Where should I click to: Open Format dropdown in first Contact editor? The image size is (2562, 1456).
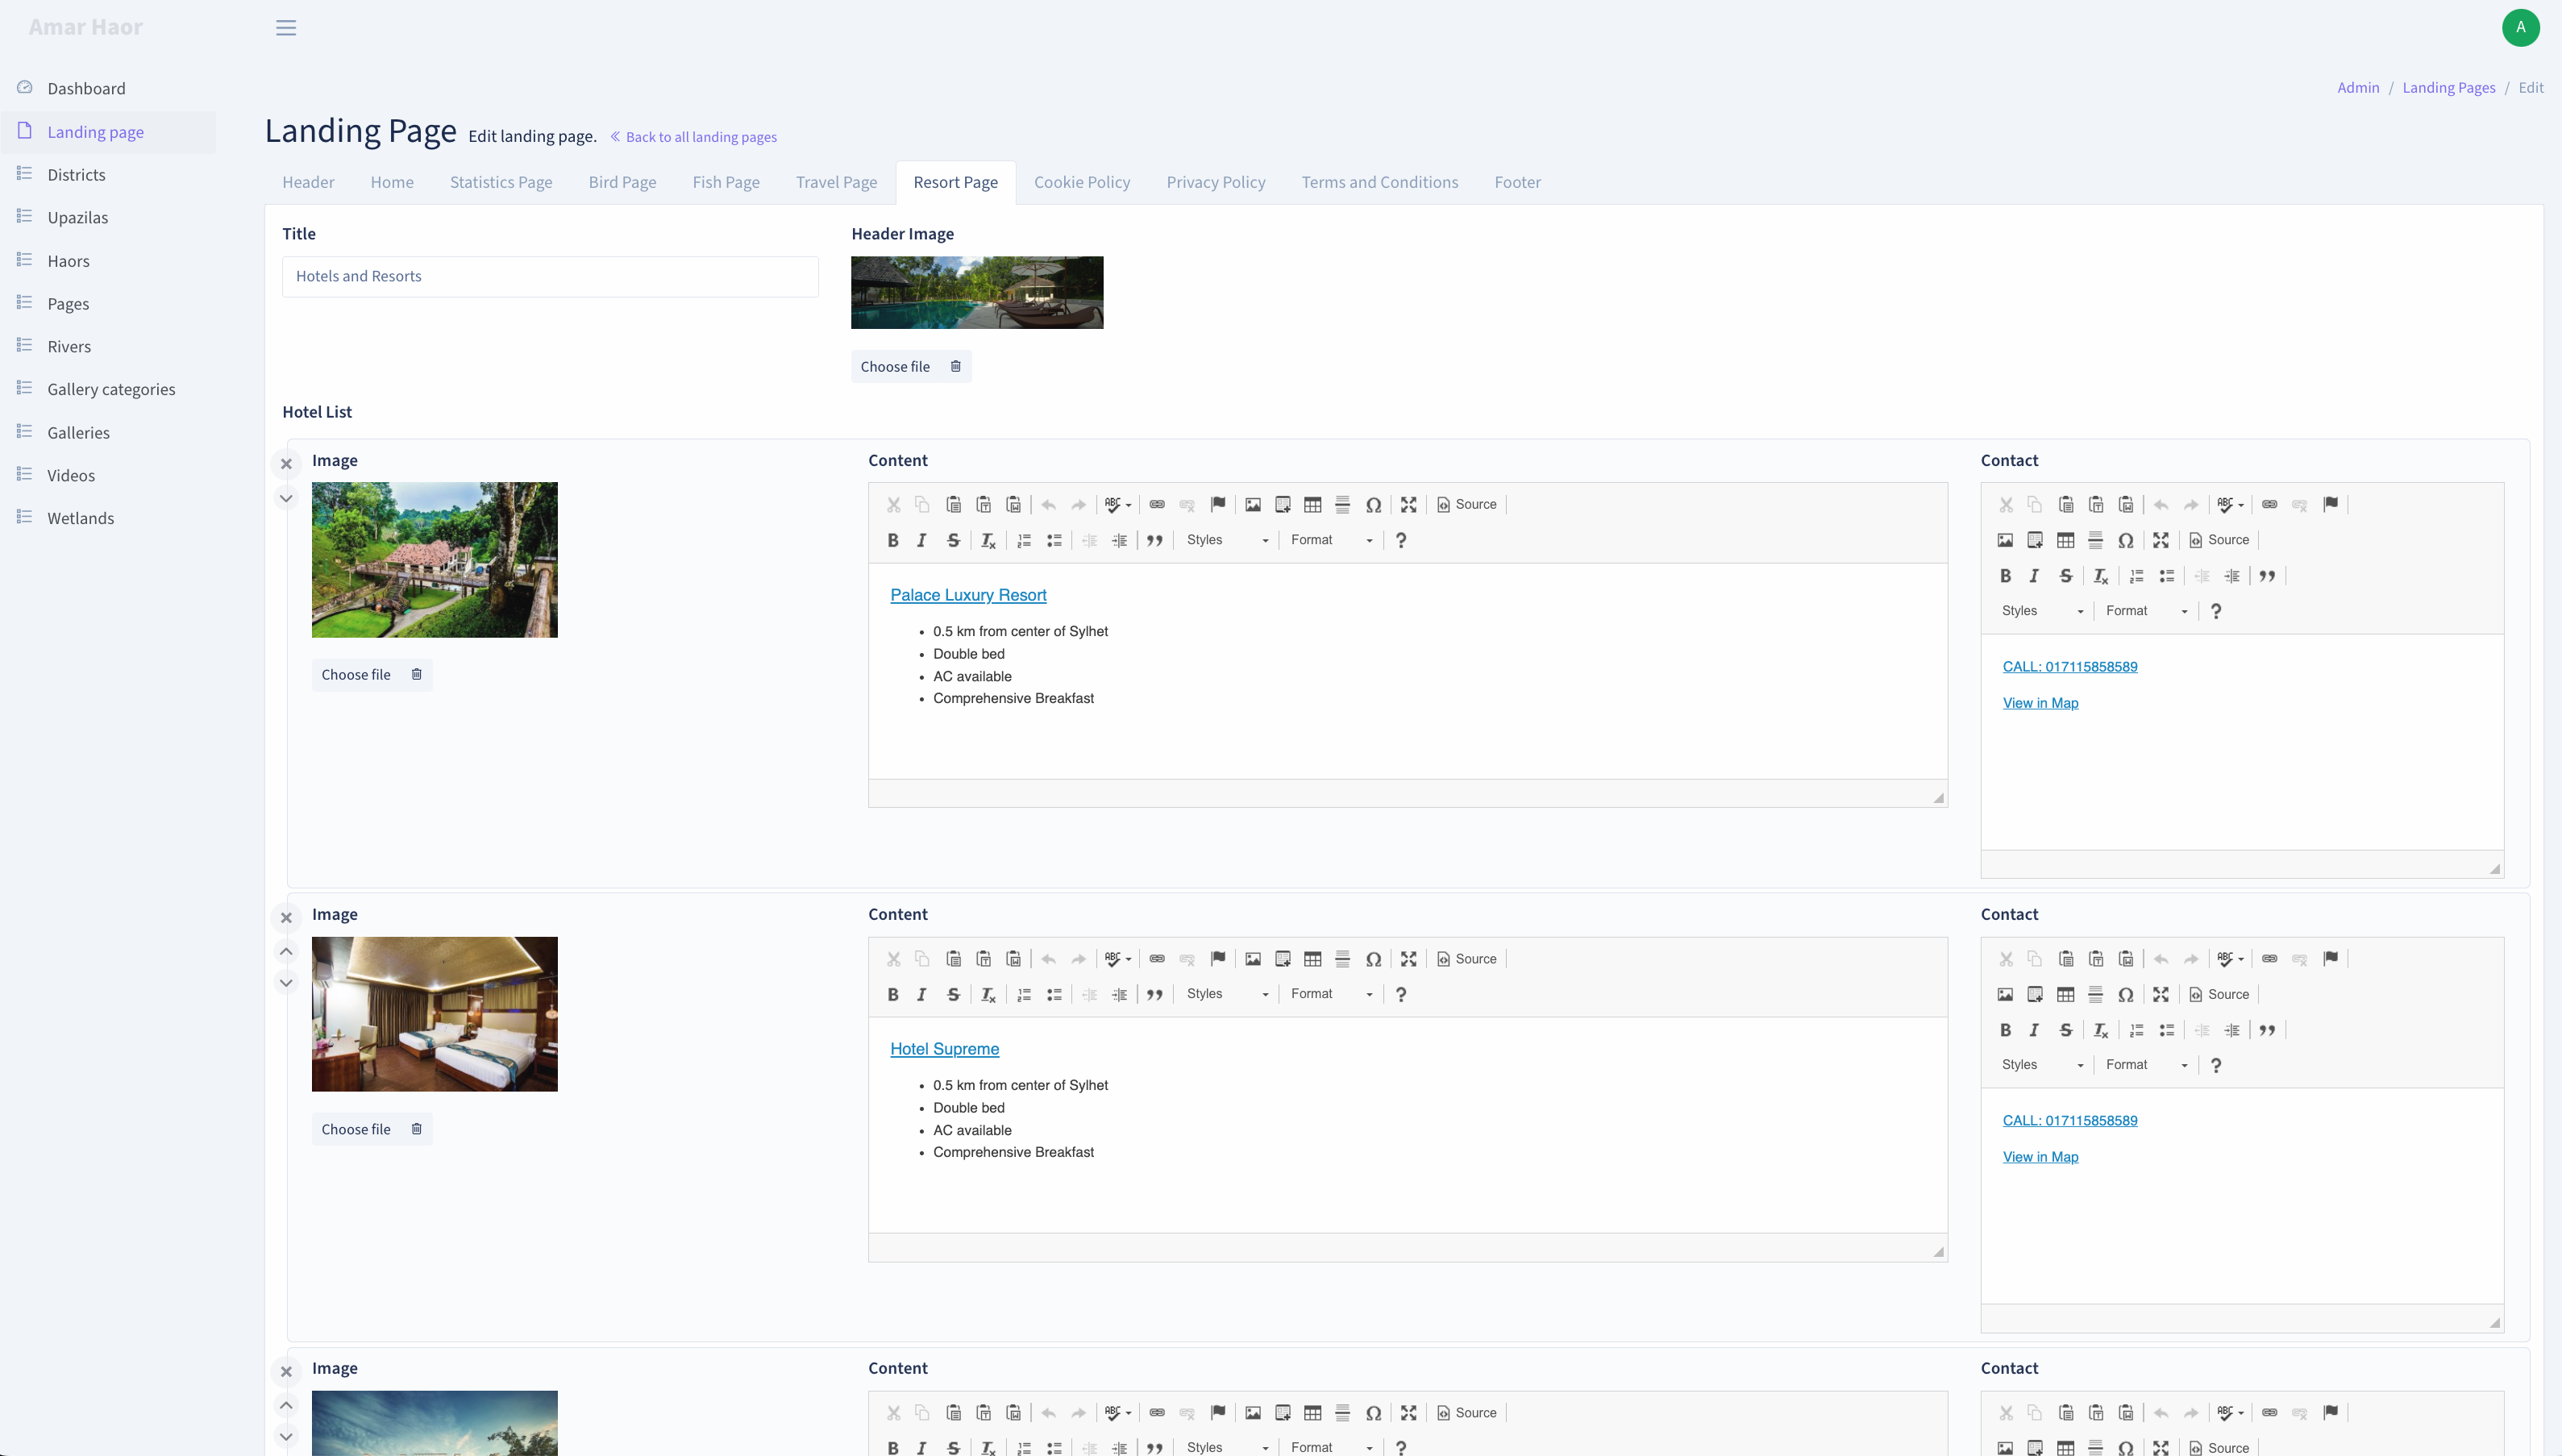(x=2145, y=611)
